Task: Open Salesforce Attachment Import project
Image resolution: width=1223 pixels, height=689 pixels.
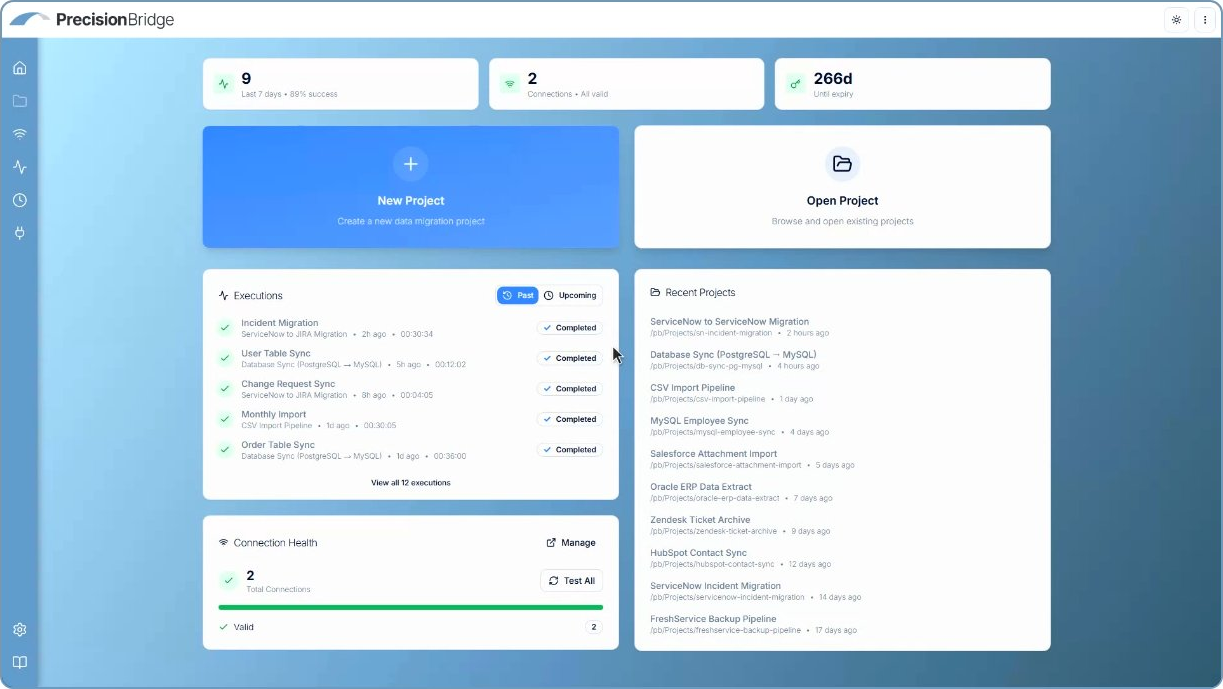Action: [x=842, y=459]
